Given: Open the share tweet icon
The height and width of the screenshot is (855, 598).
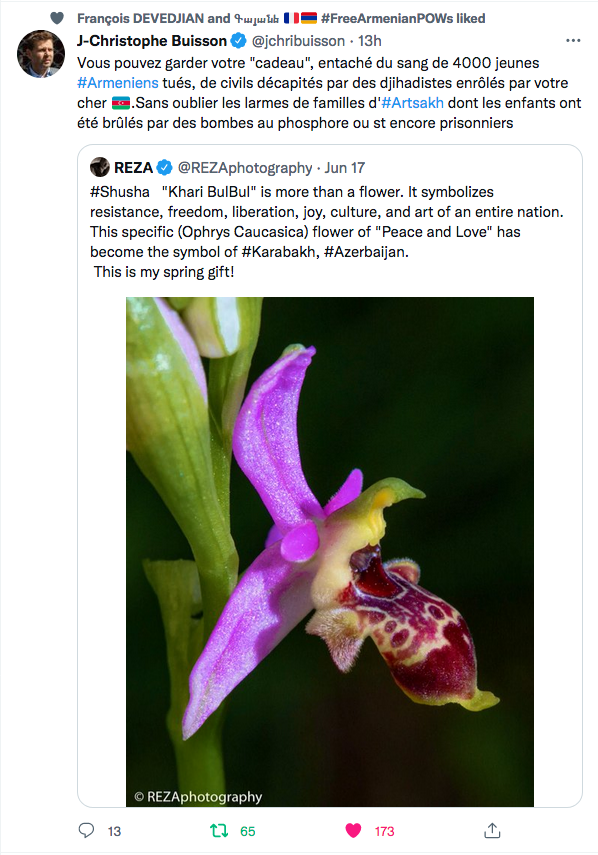Looking at the screenshot, I should tap(492, 830).
